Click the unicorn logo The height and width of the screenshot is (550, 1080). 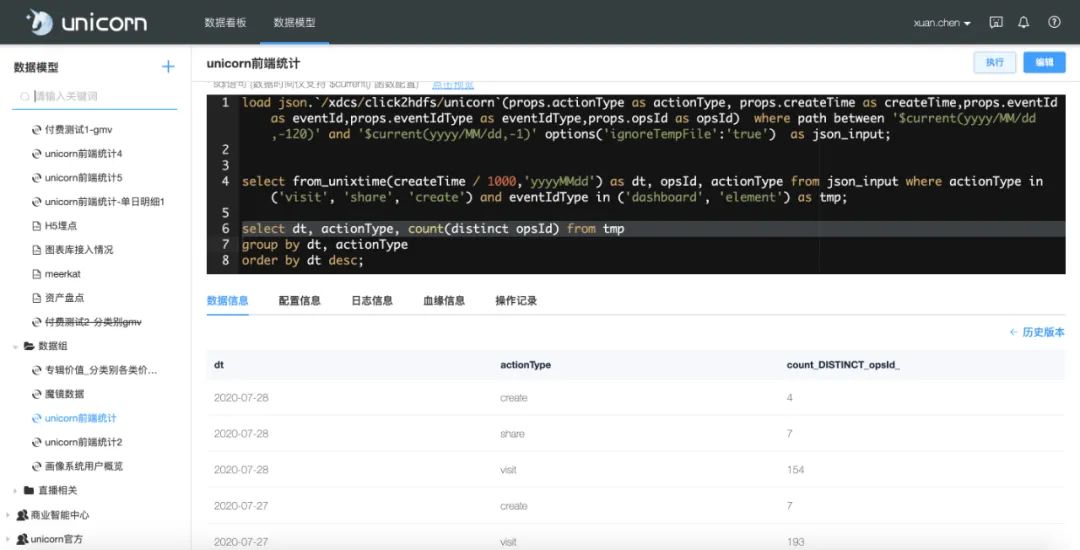tap(86, 22)
